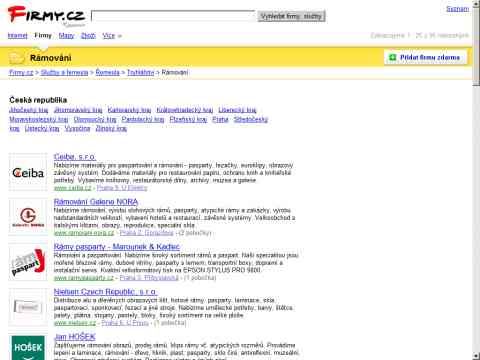Open the green HOŠEK logo thumbnail
Screen dimensions: 480x360
28,348
